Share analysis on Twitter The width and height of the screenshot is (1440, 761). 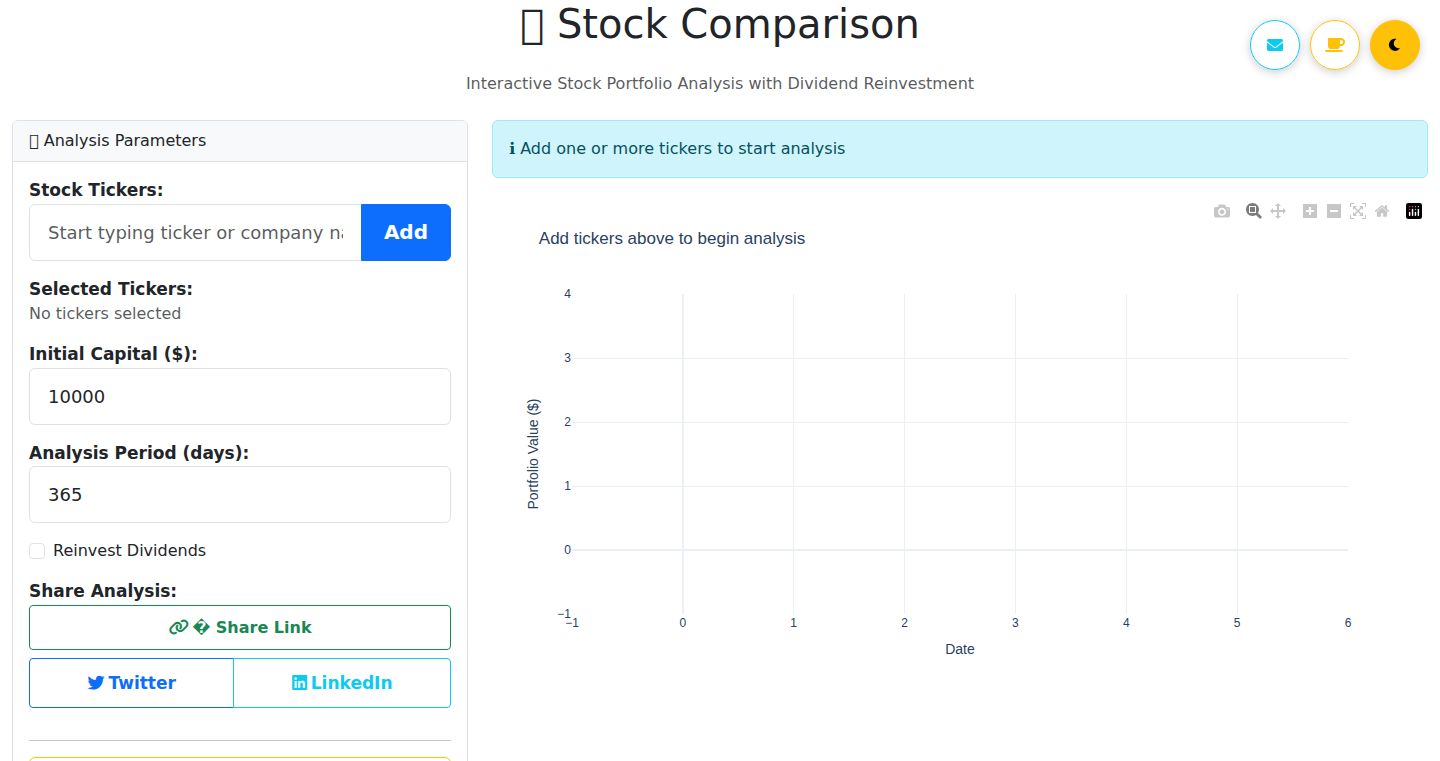click(132, 683)
